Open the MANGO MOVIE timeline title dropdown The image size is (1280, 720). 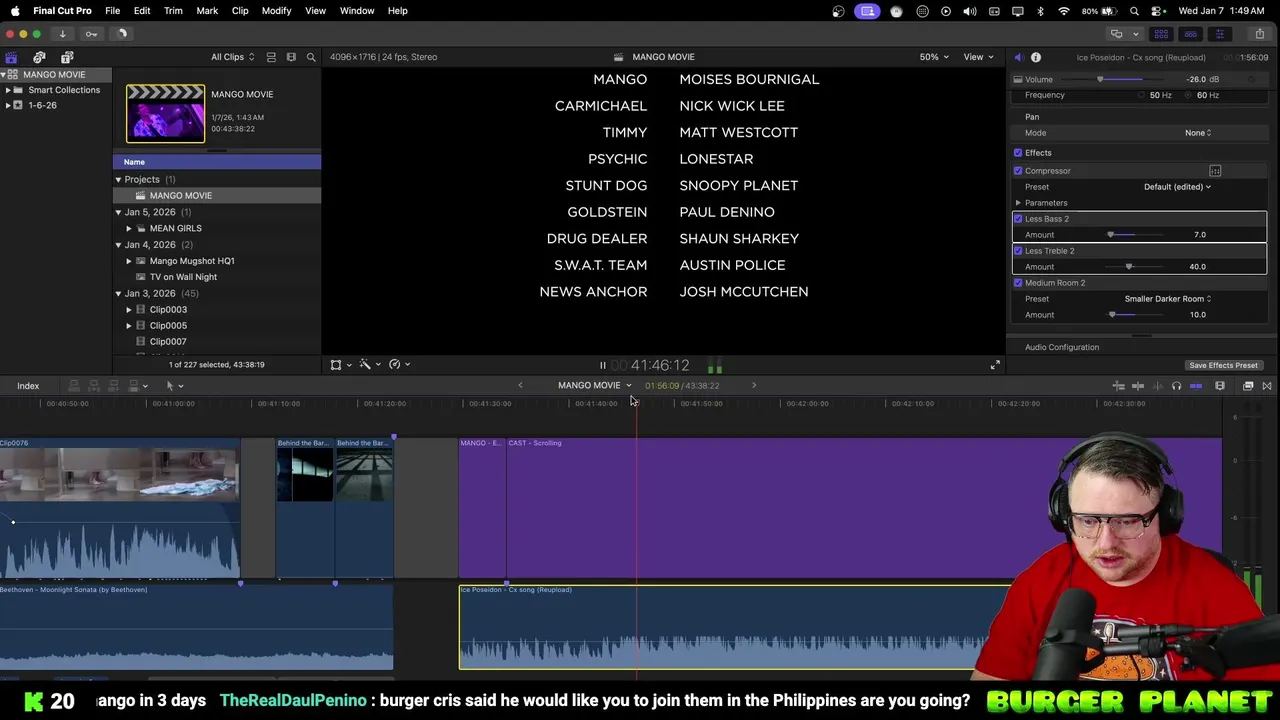coord(595,385)
